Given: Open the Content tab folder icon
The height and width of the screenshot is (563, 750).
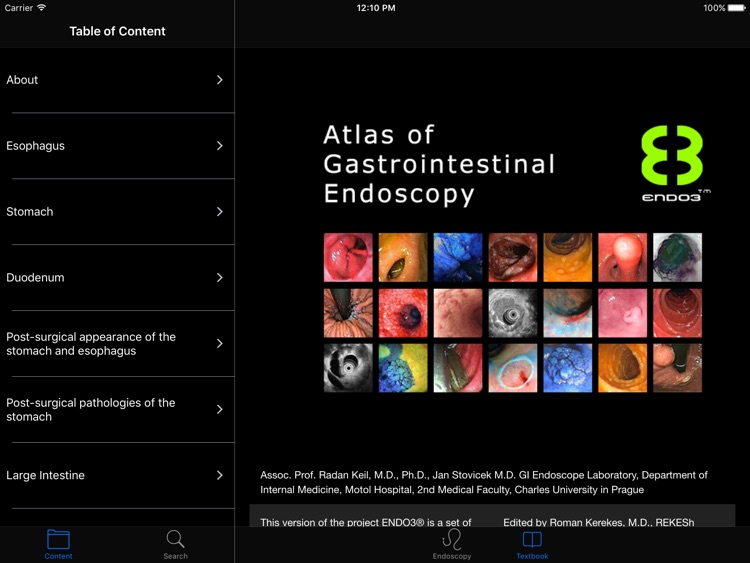Looking at the screenshot, I should pyautogui.click(x=58, y=540).
